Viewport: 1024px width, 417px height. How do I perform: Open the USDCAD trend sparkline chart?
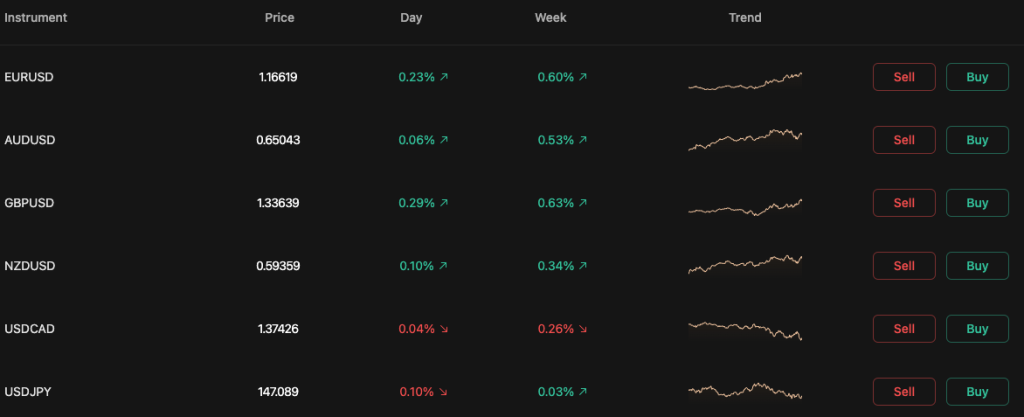745,330
